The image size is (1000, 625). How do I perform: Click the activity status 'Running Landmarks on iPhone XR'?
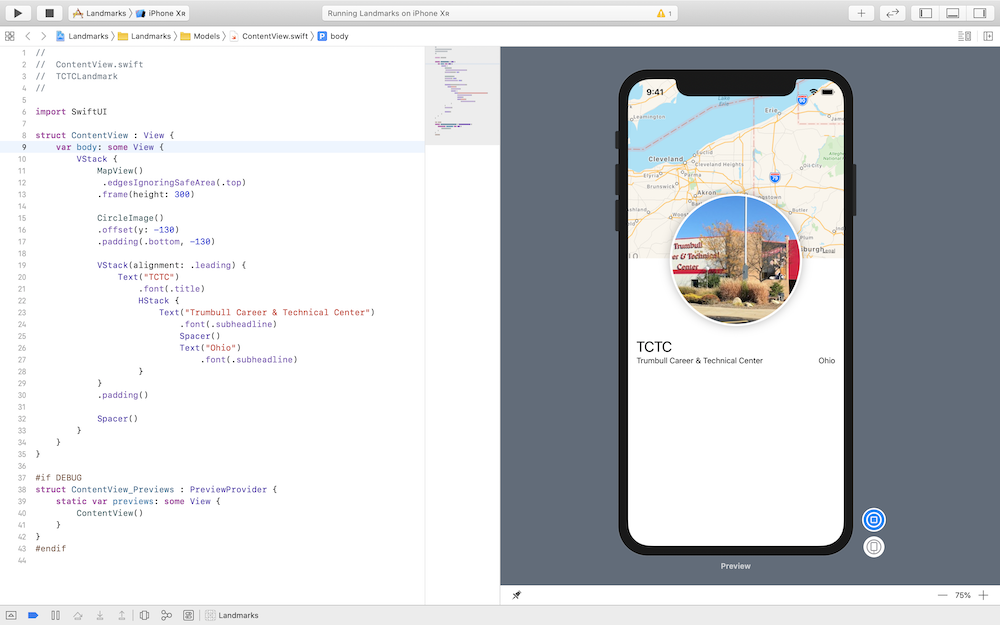[388, 13]
